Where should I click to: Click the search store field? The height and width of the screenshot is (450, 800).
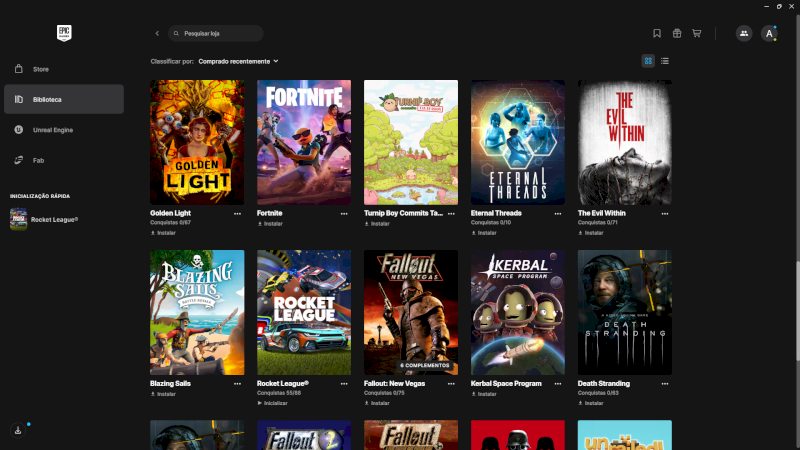[215, 33]
